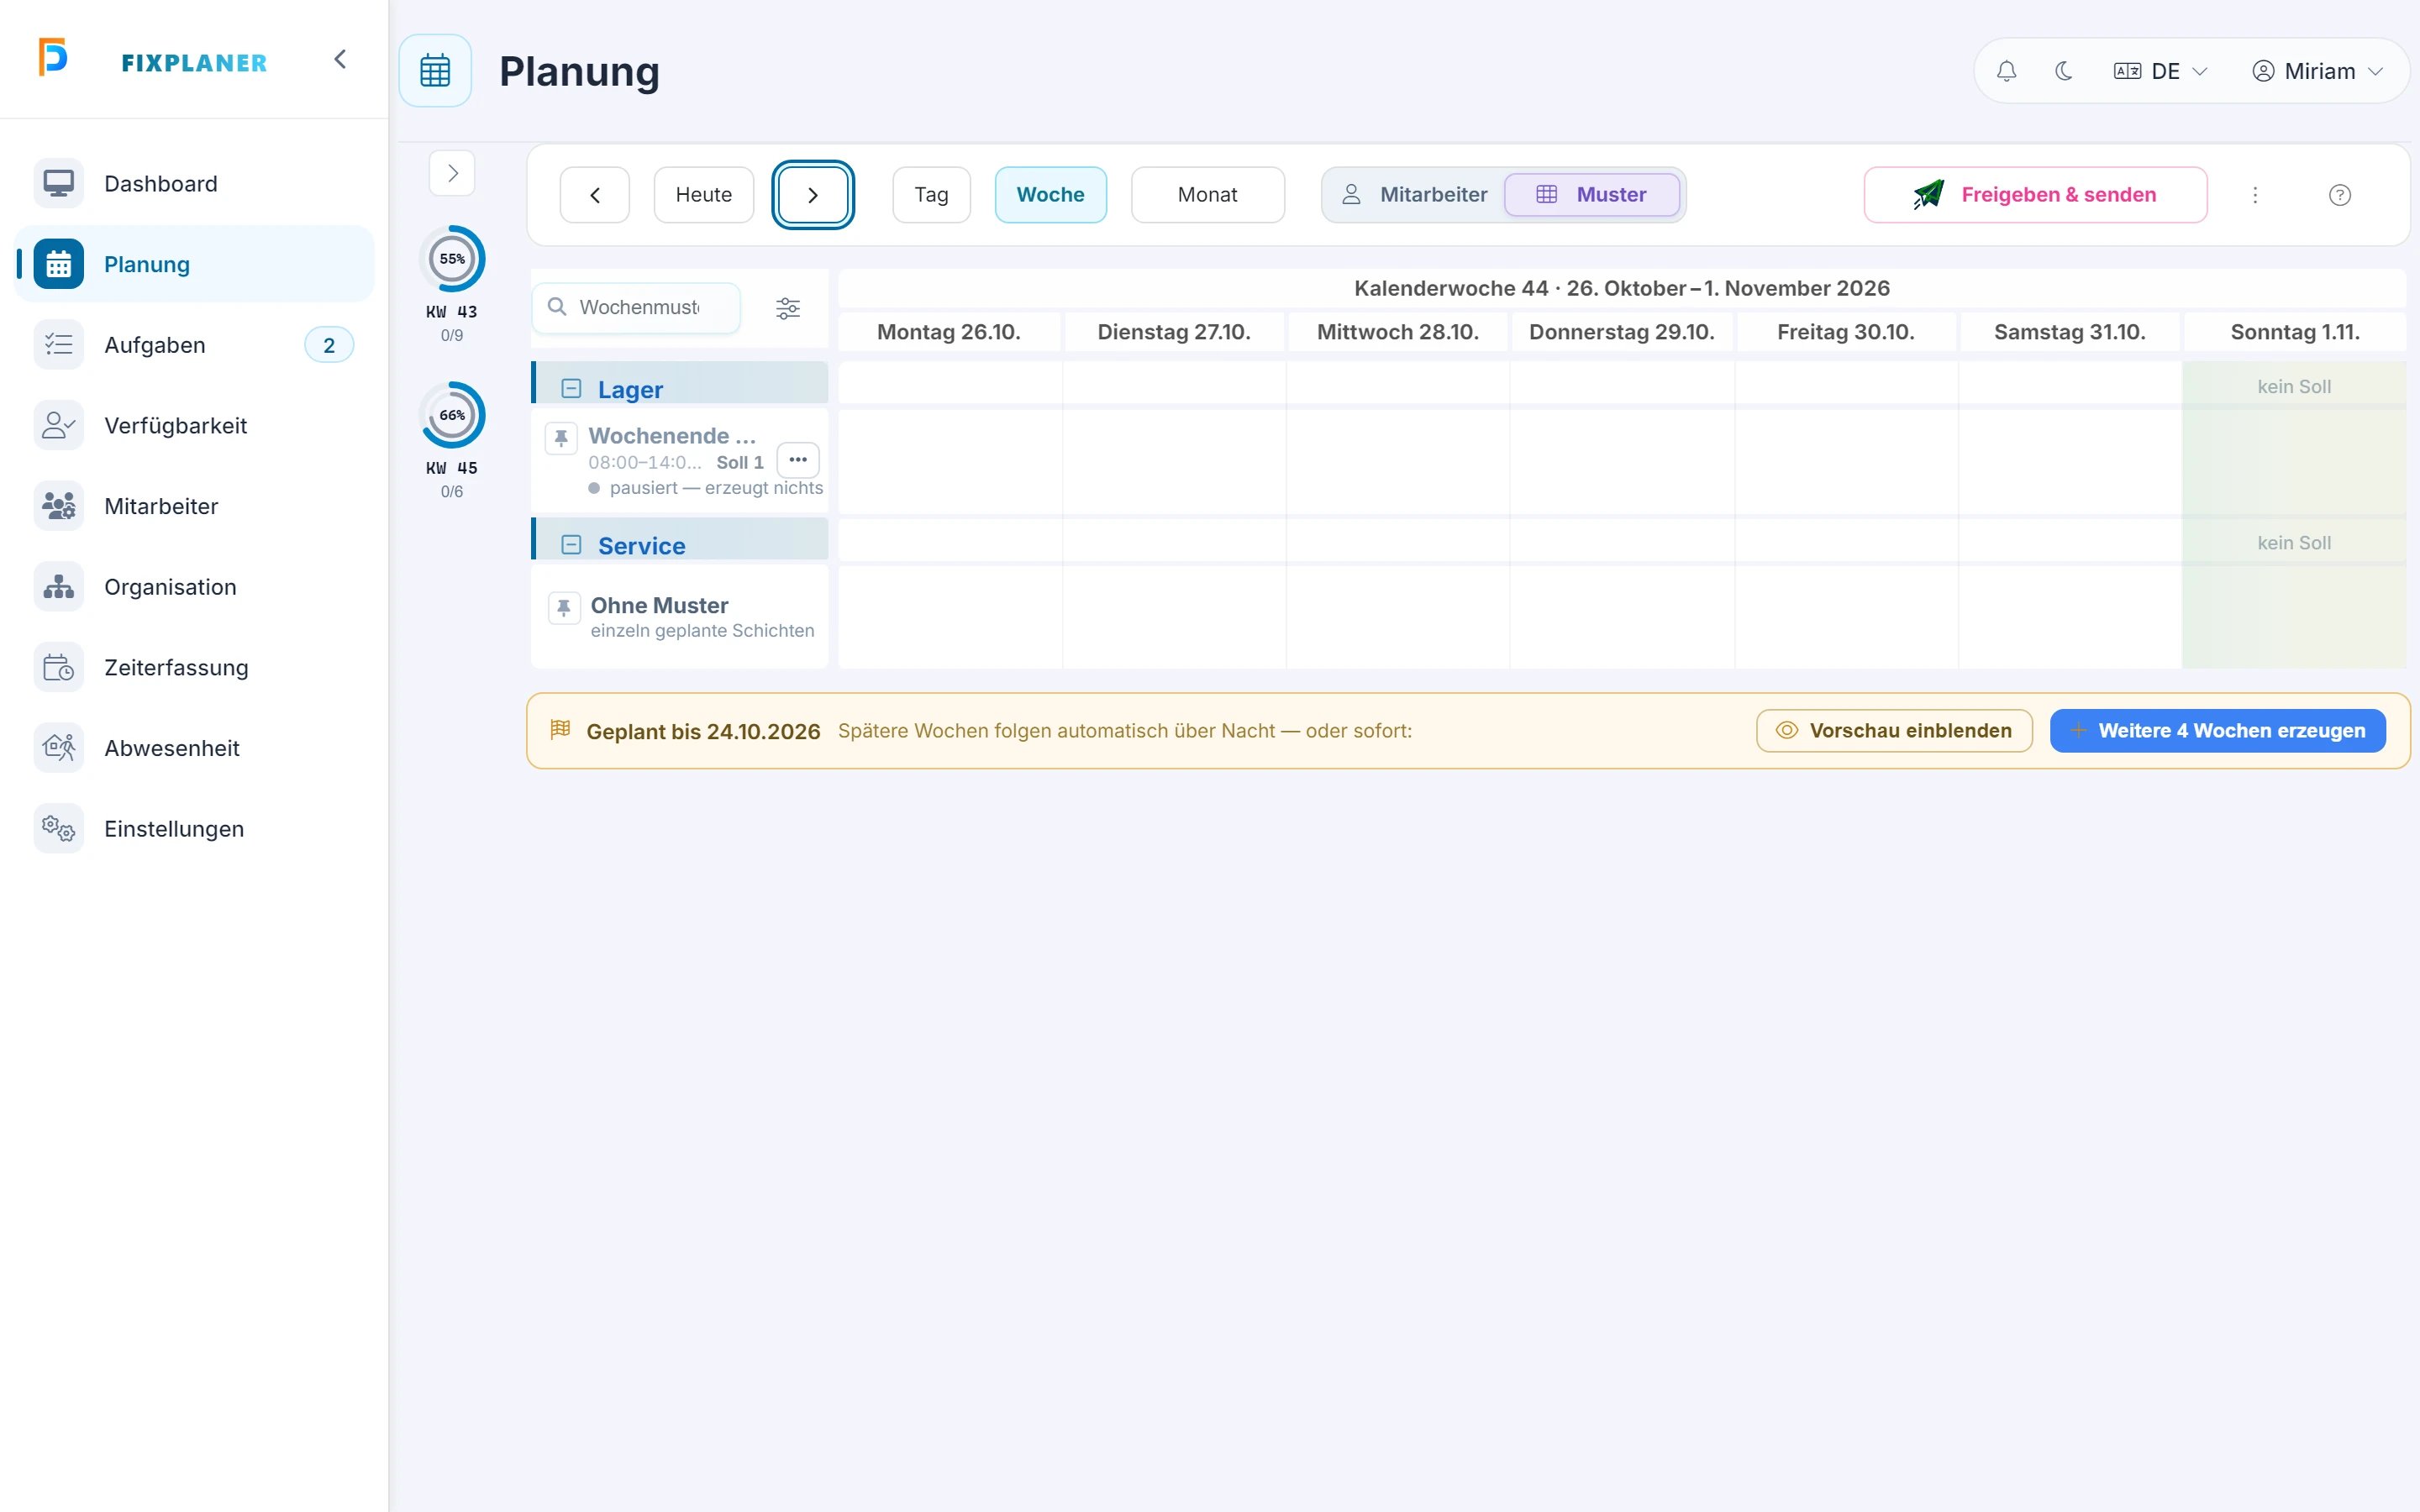Click Weitere 4 Wochen erzeugen
The width and height of the screenshot is (2420, 1512).
(2217, 731)
